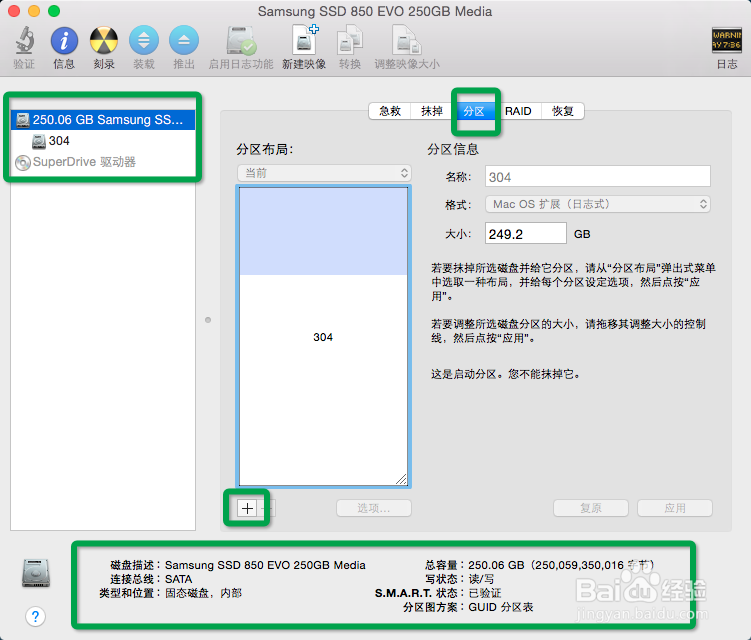Image resolution: width=751 pixels, height=640 pixels.
Task: Click the sidebar splitter dot handle
Action: click(208, 320)
